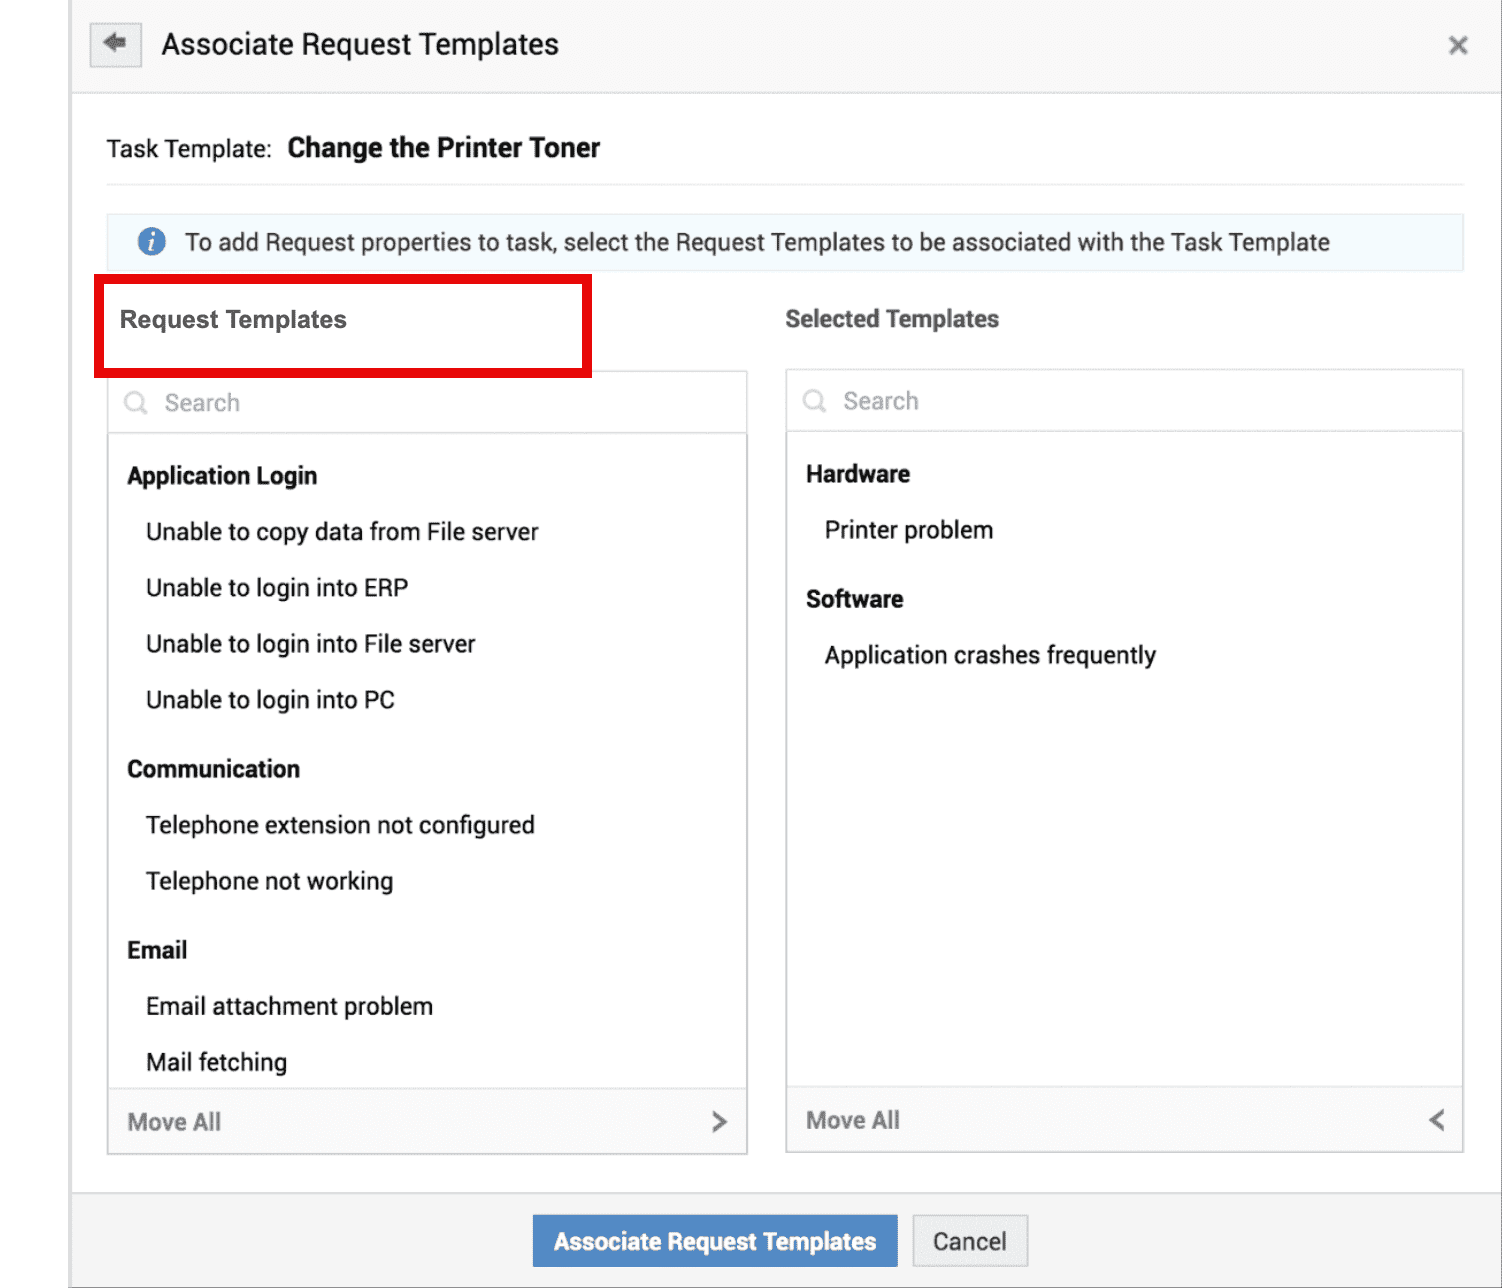Click the magnifier icon in Selected Templates search
The height and width of the screenshot is (1288, 1502).
(815, 401)
